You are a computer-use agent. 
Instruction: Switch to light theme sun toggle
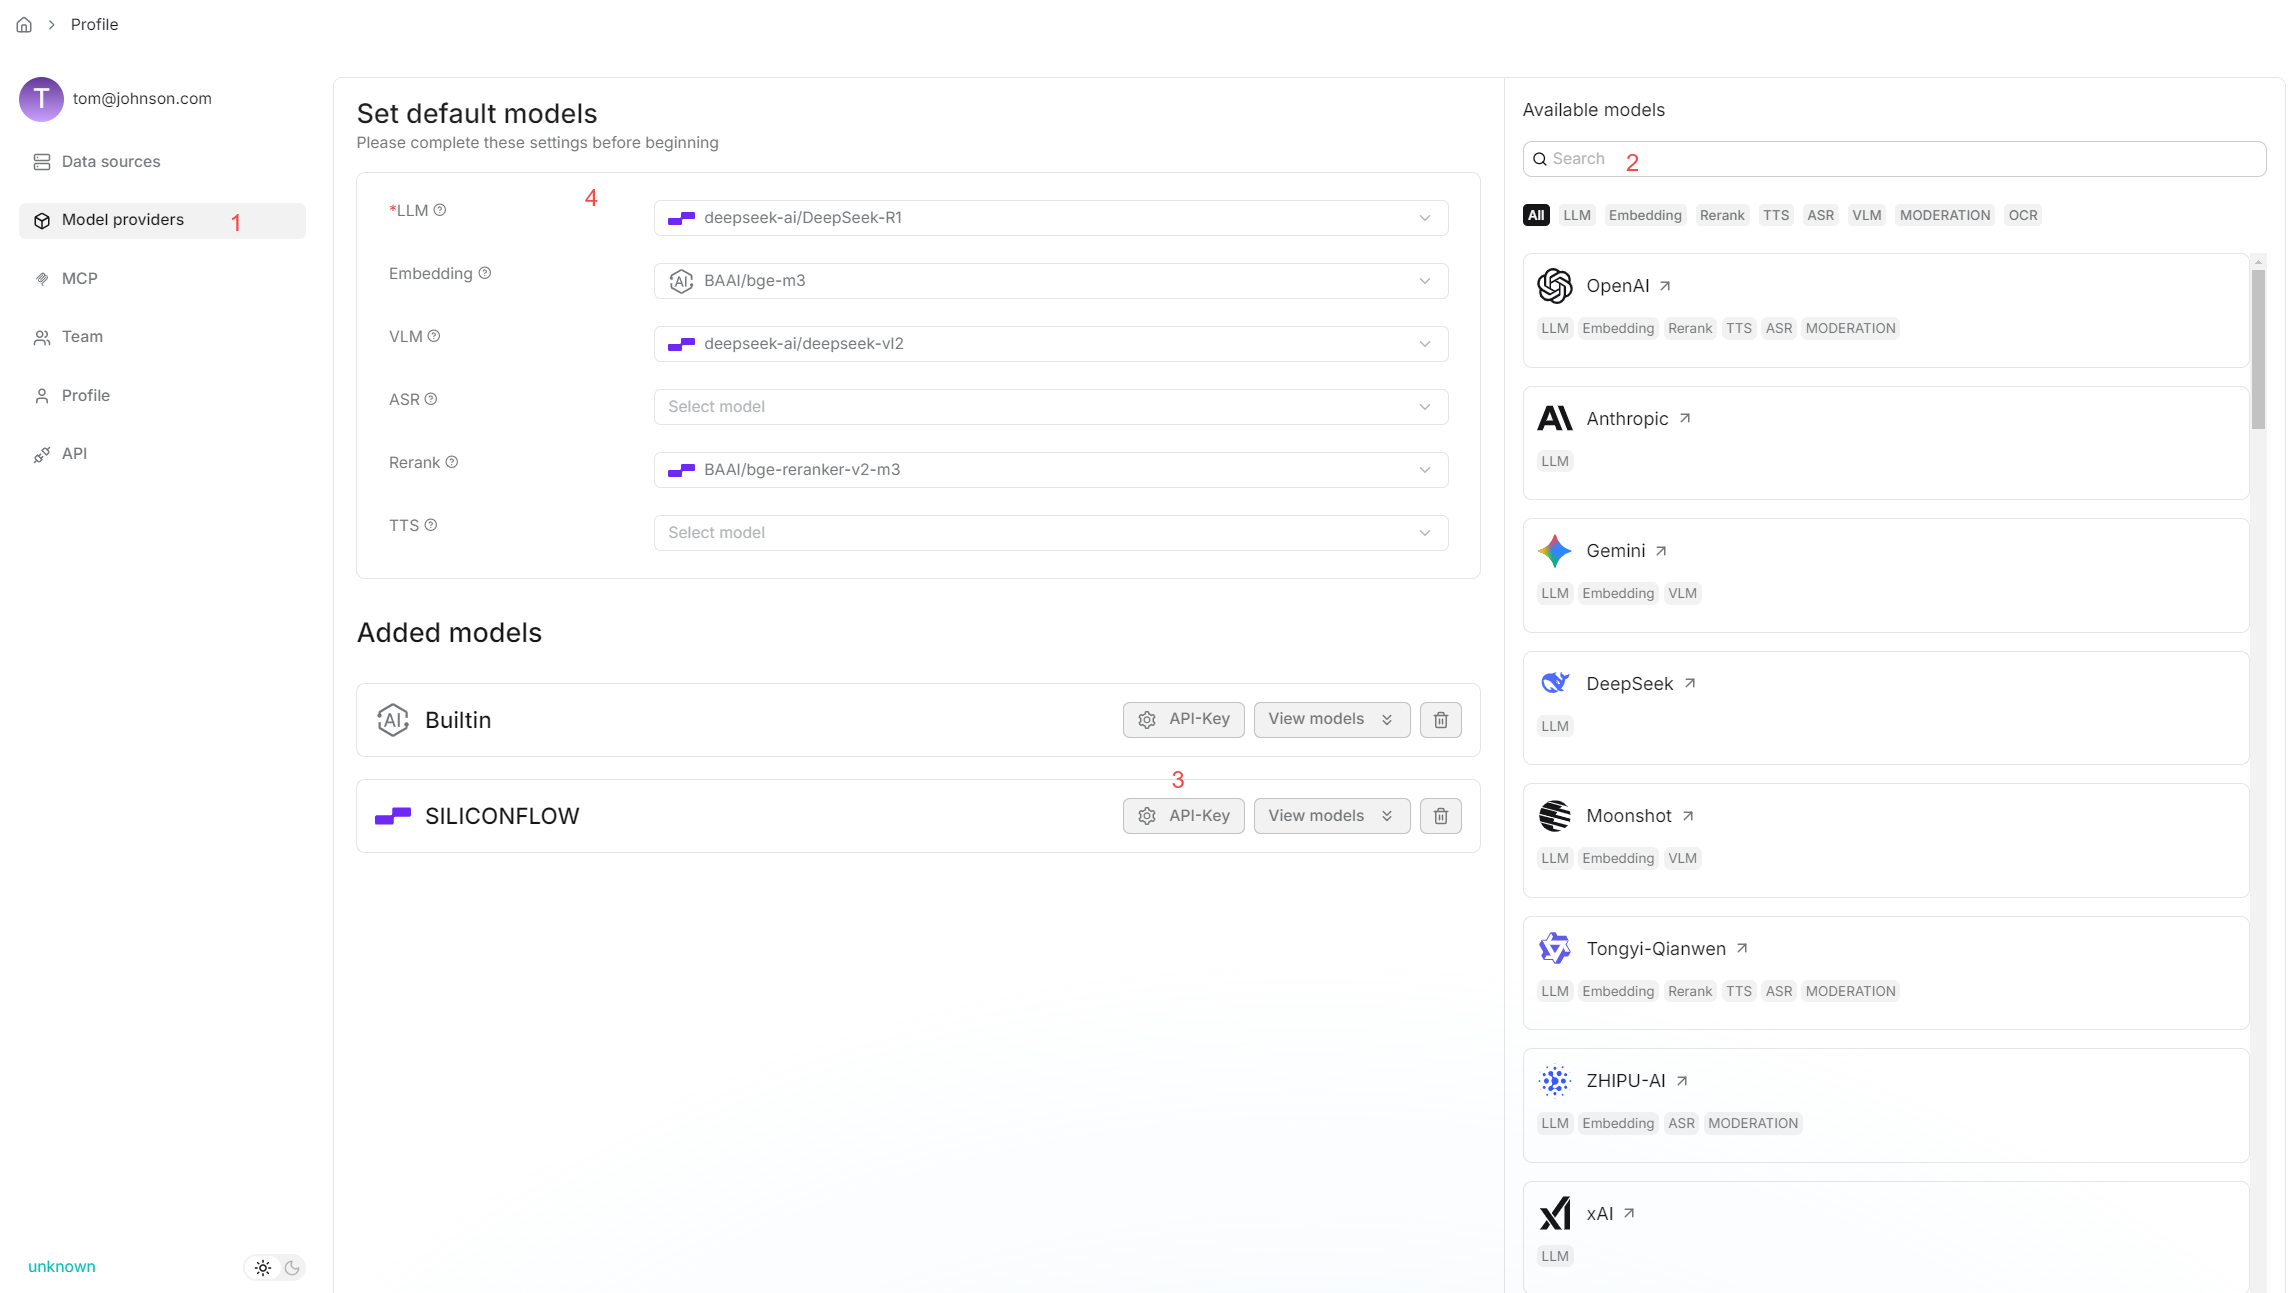pyautogui.click(x=263, y=1268)
